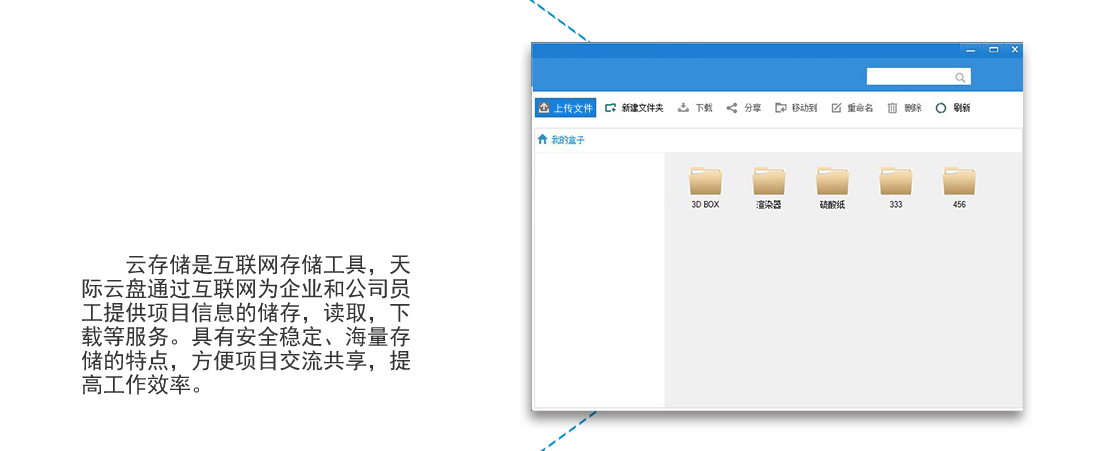Maximize the cloud disk window
1100x451 pixels.
click(993, 50)
